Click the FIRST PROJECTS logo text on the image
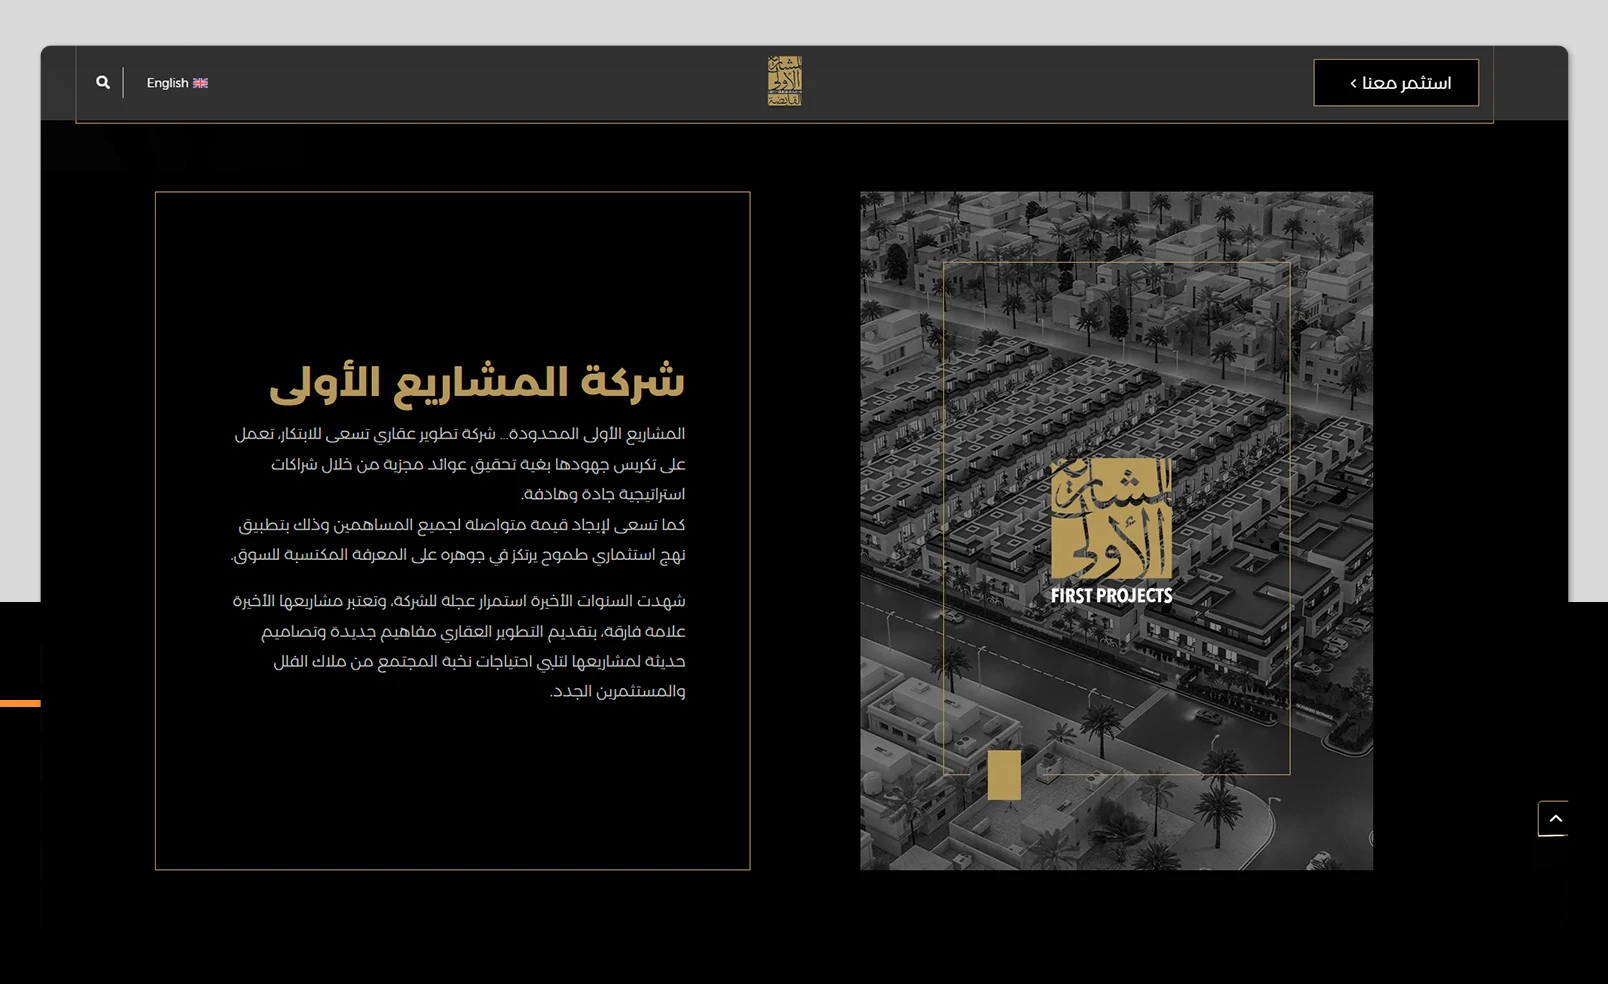The width and height of the screenshot is (1608, 984). (1112, 596)
